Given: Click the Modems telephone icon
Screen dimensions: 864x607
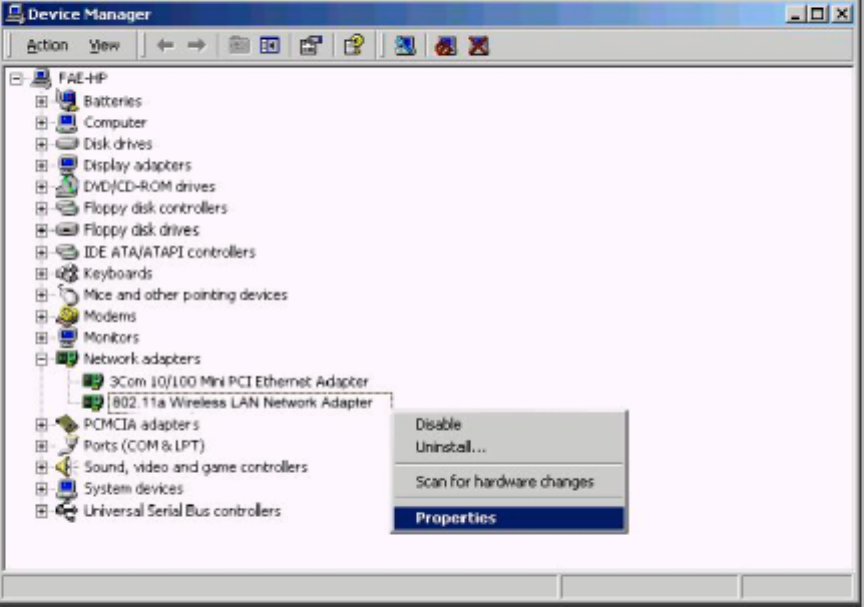Looking at the screenshot, I should tap(67, 316).
